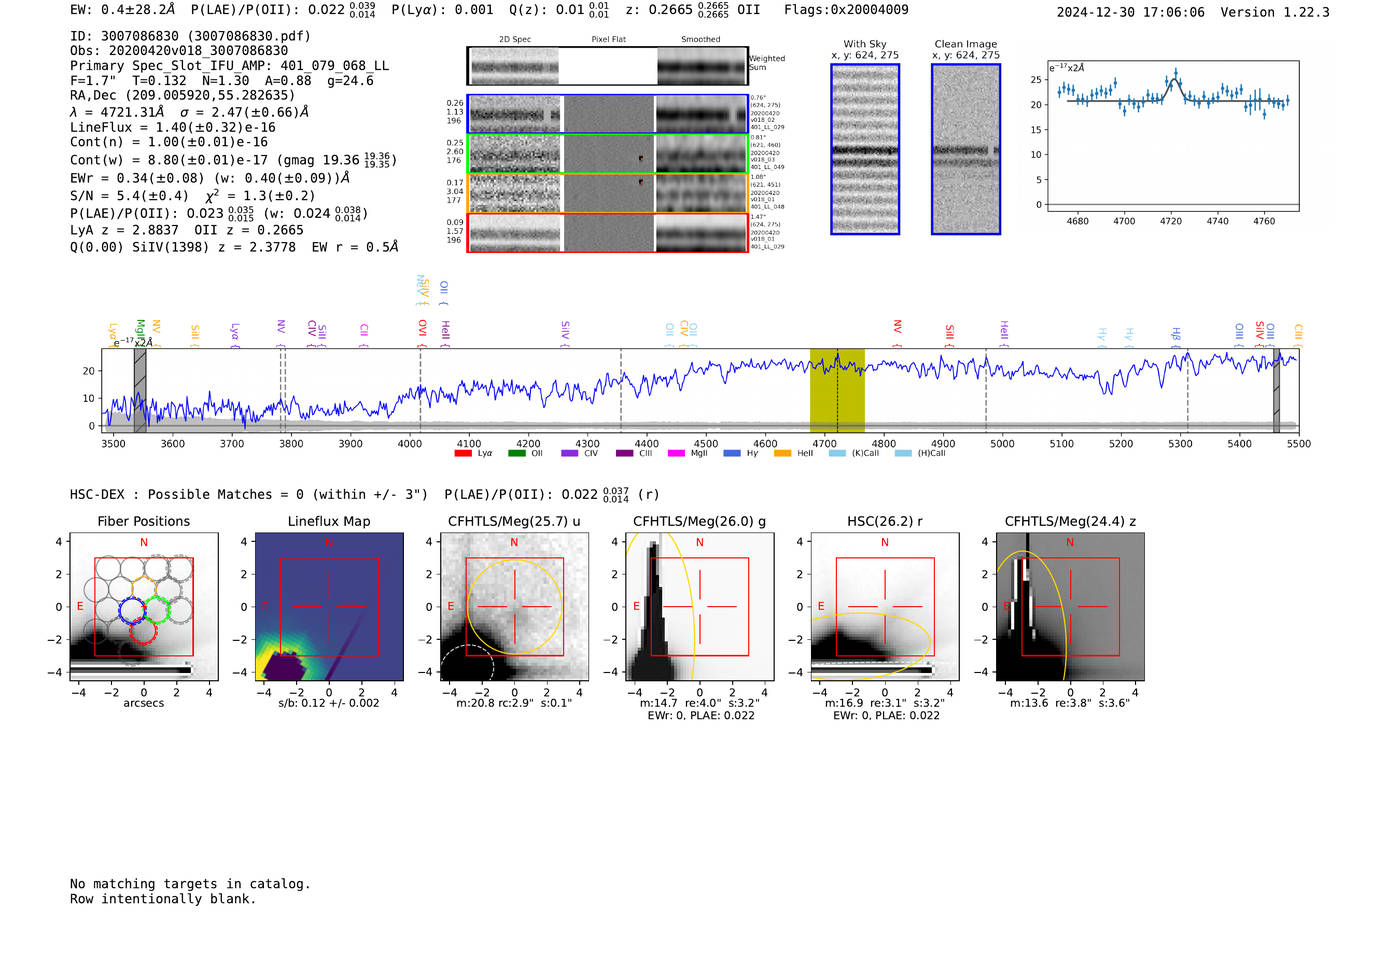This screenshot has height=953, width=1400.
Task: Click the 'EW: 0.4±28.2Å' header value
Action: click(x=123, y=10)
